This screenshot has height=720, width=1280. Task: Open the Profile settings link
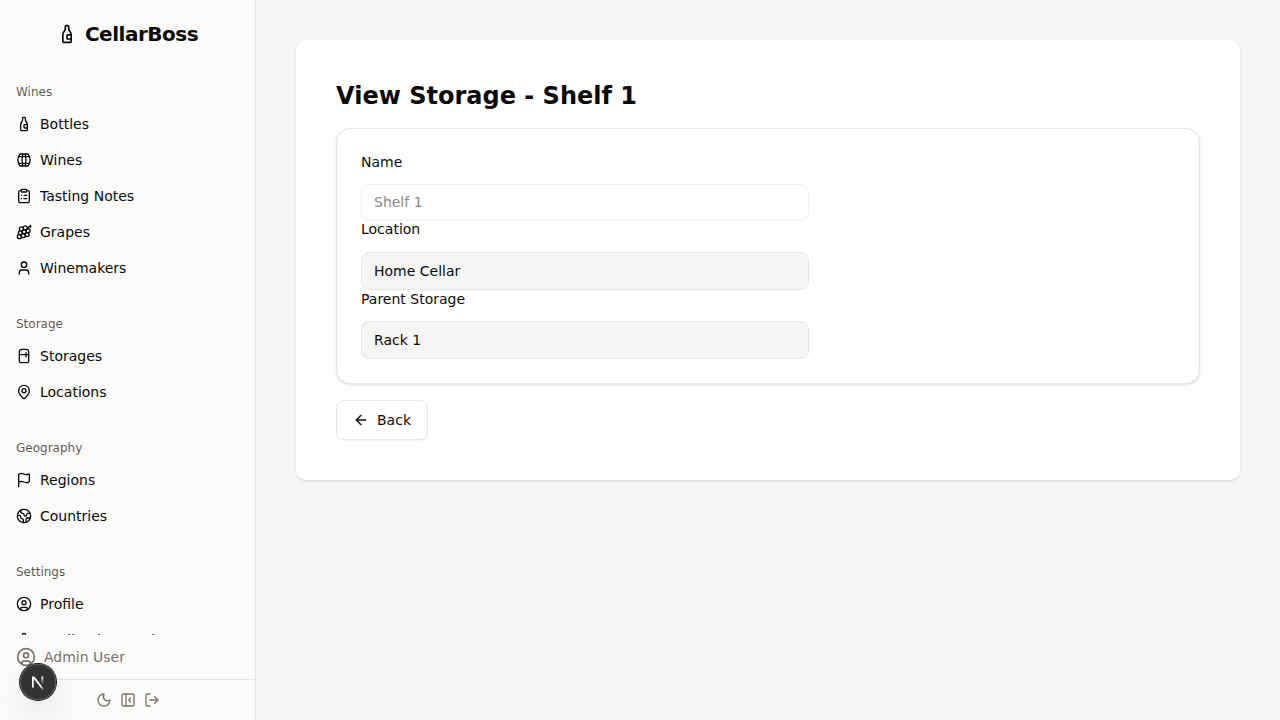coord(62,603)
